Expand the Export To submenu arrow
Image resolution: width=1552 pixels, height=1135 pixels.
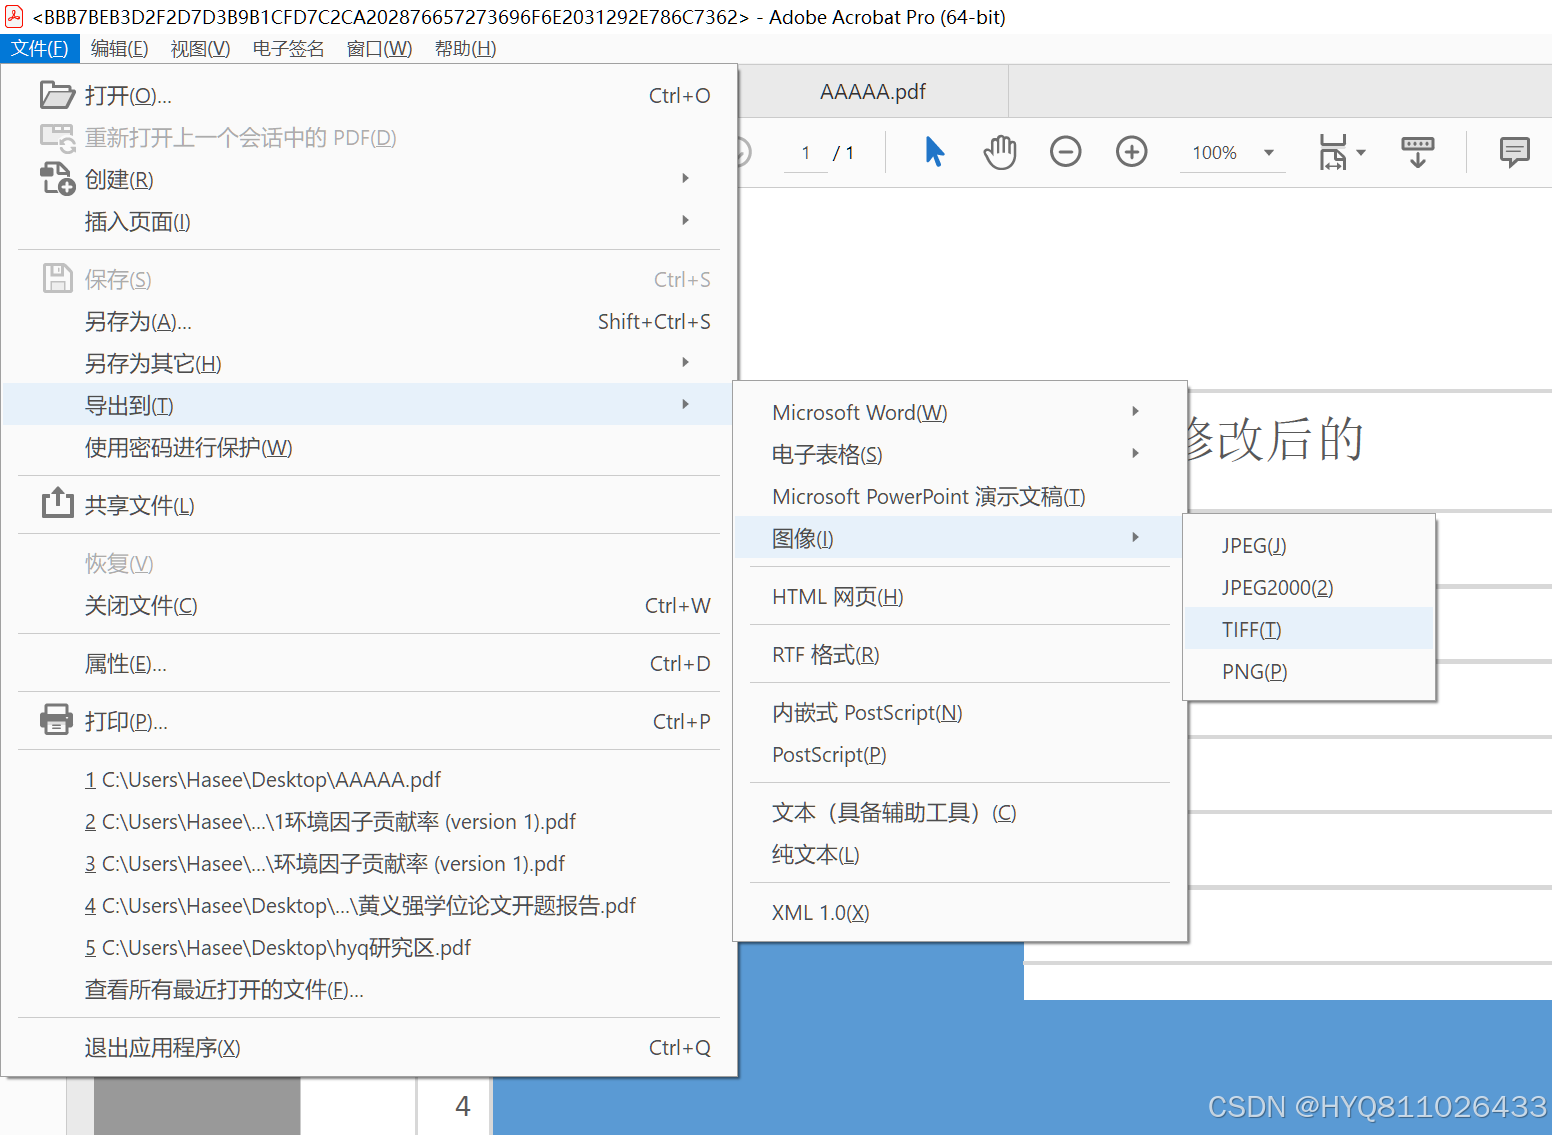685,404
